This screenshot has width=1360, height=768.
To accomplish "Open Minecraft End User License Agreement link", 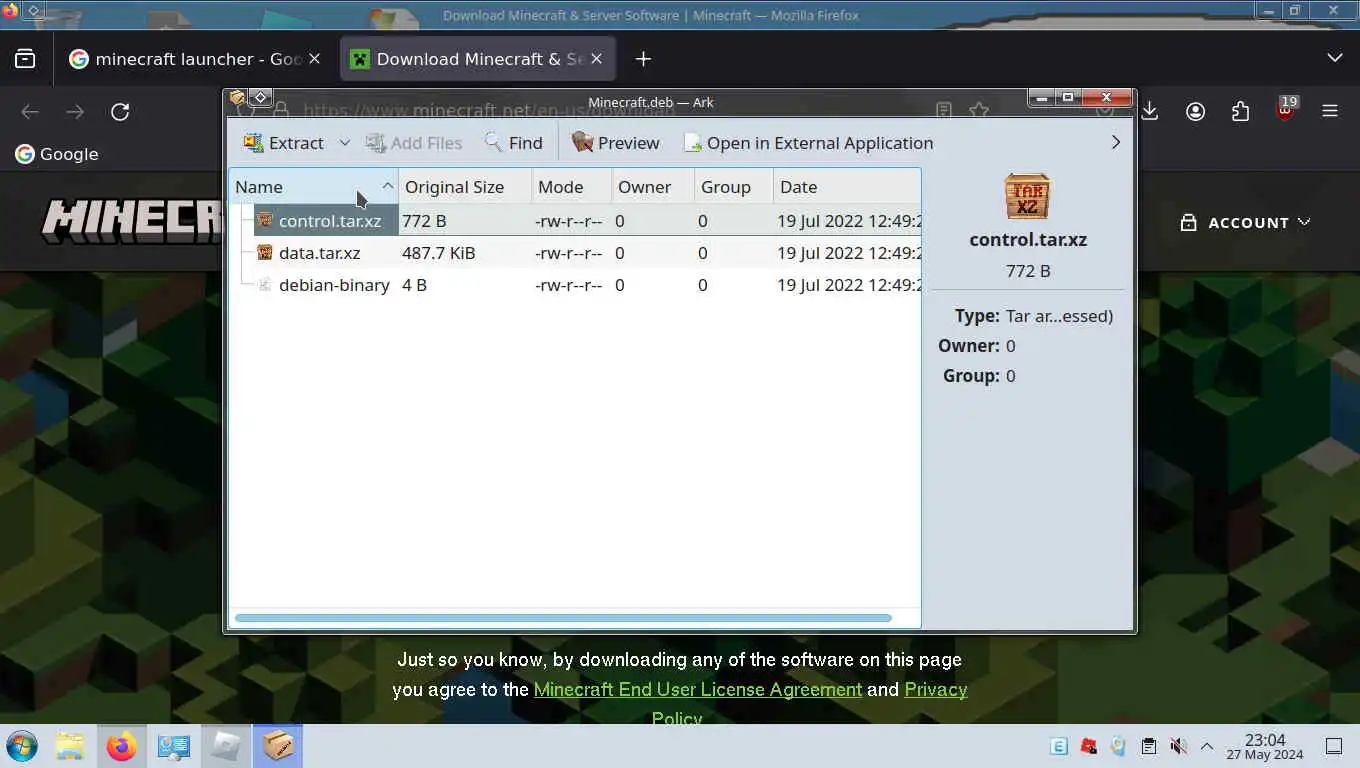I will 698,690.
